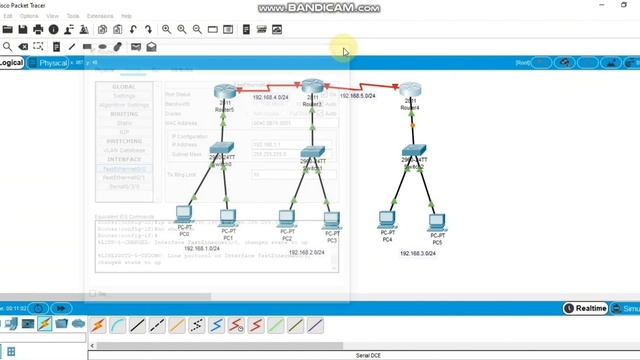Open the Tools menu

[73, 16]
